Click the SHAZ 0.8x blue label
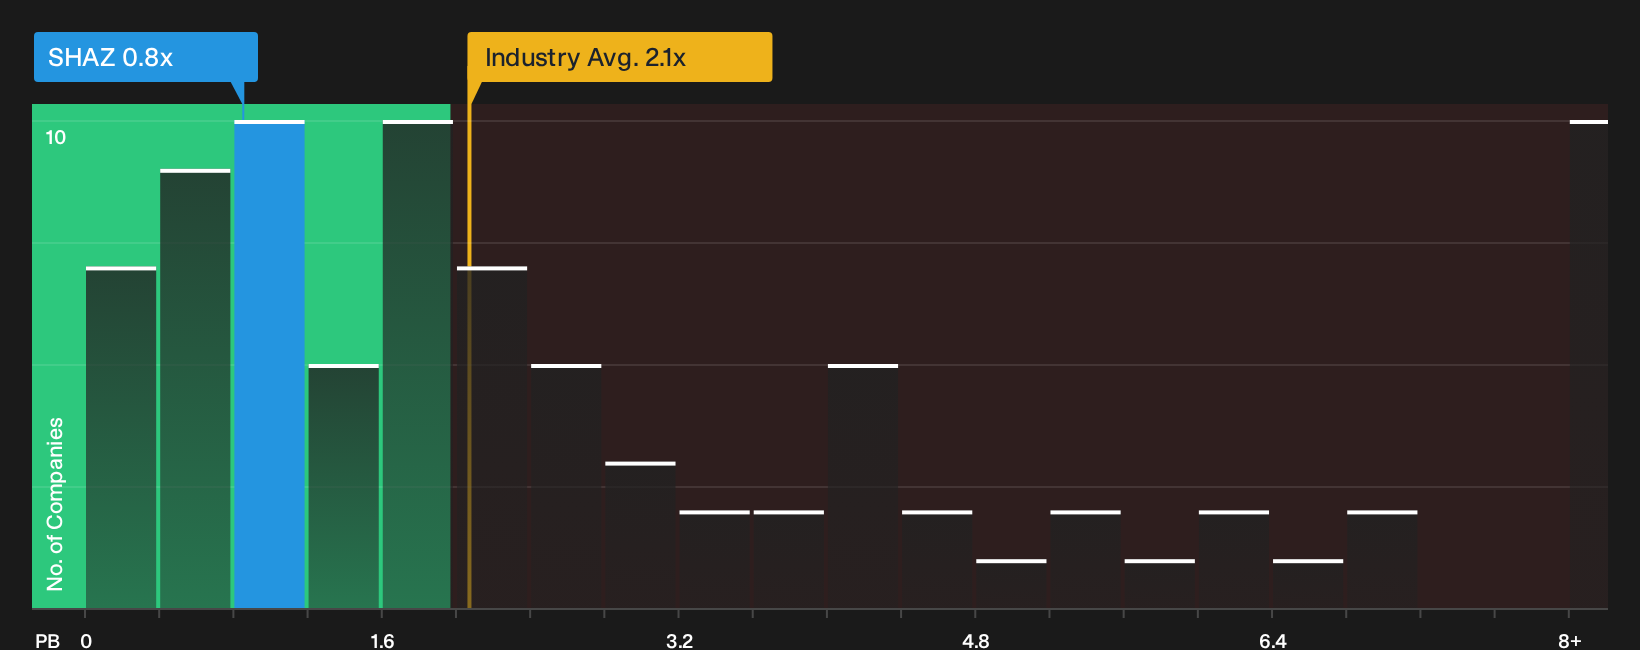The image size is (1640, 650). tap(145, 57)
